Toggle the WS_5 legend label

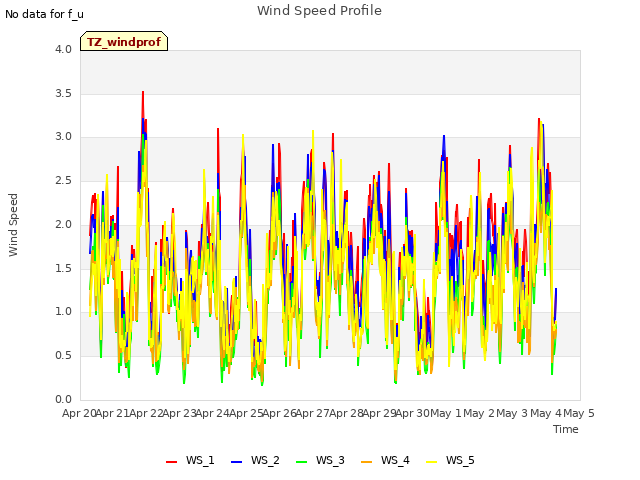click(x=460, y=460)
